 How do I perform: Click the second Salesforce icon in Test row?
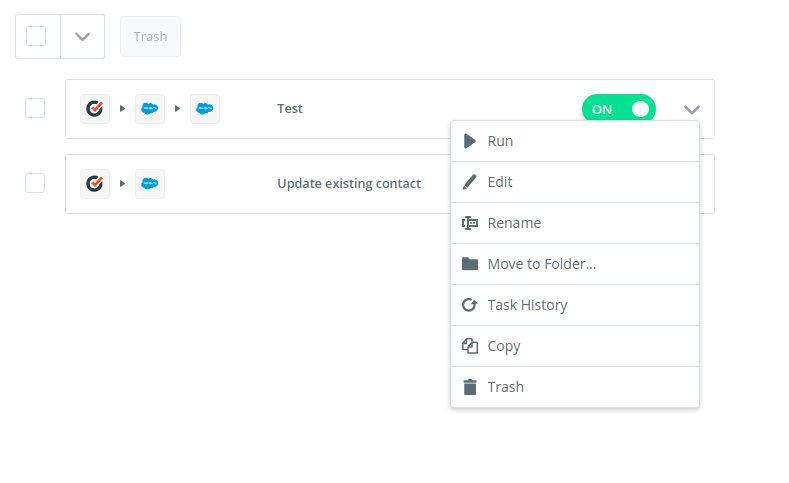coord(204,109)
